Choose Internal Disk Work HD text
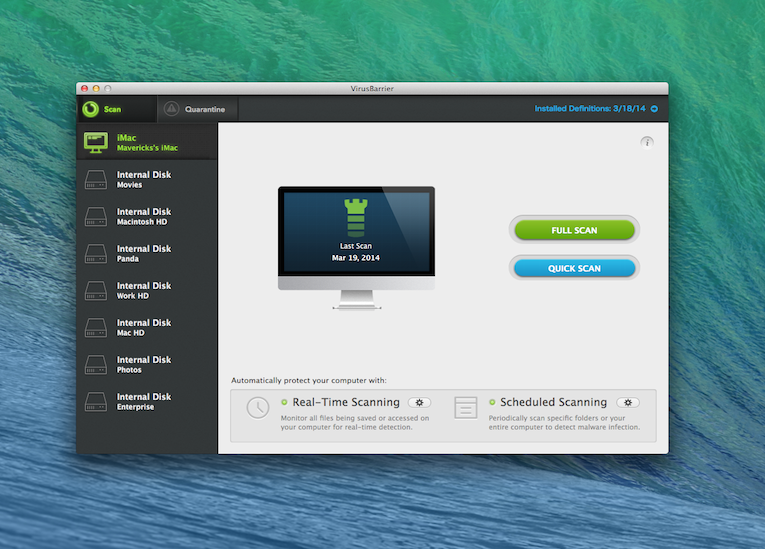Image resolution: width=765 pixels, height=549 pixels. (x=144, y=291)
